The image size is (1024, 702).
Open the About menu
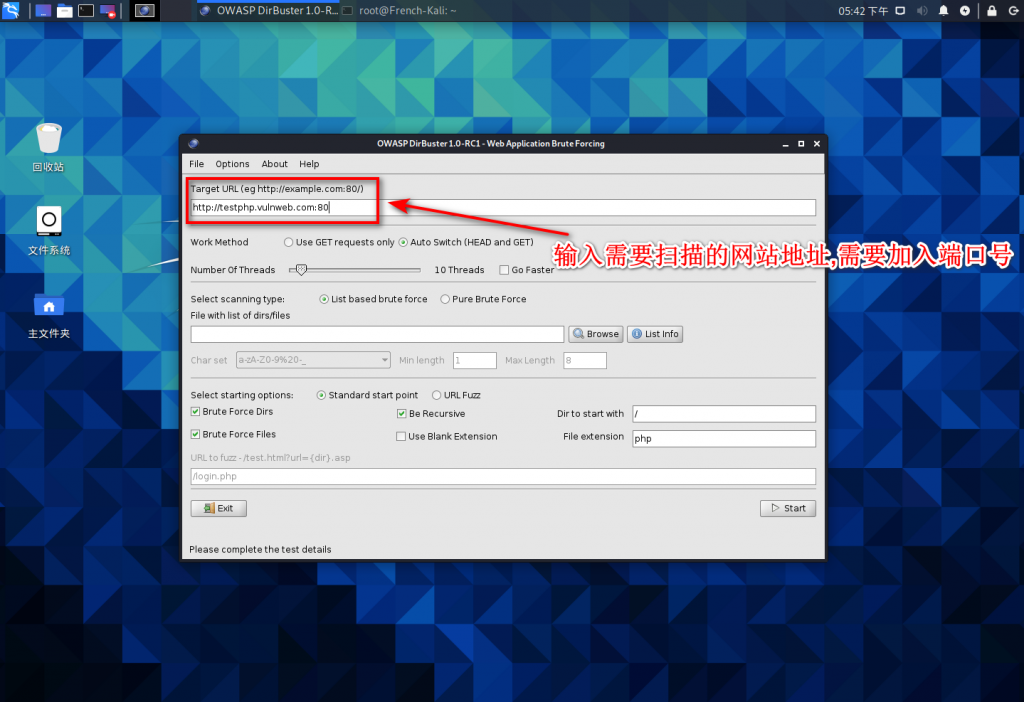(x=274, y=164)
